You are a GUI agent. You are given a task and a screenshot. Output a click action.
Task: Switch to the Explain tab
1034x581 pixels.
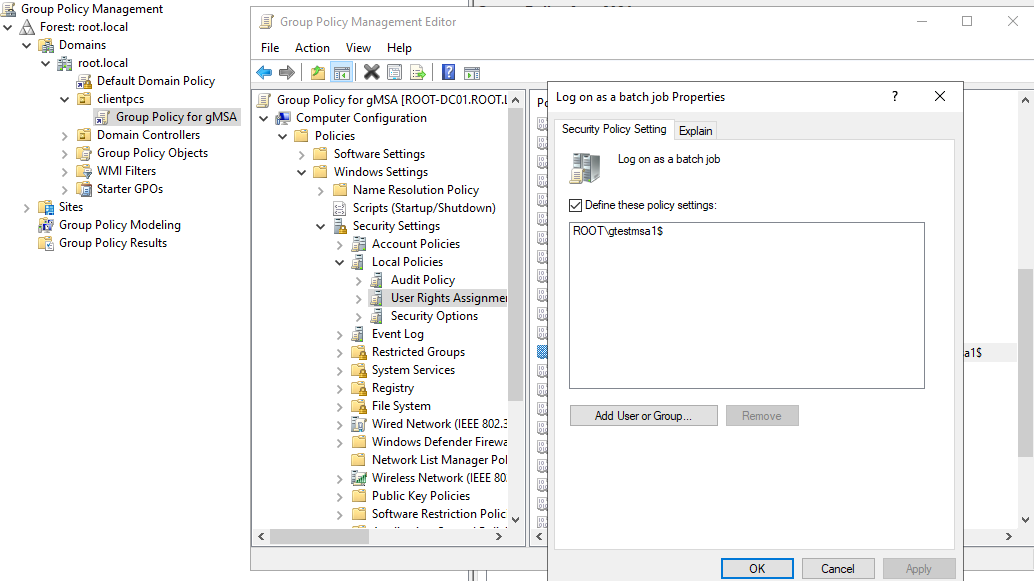(695, 130)
